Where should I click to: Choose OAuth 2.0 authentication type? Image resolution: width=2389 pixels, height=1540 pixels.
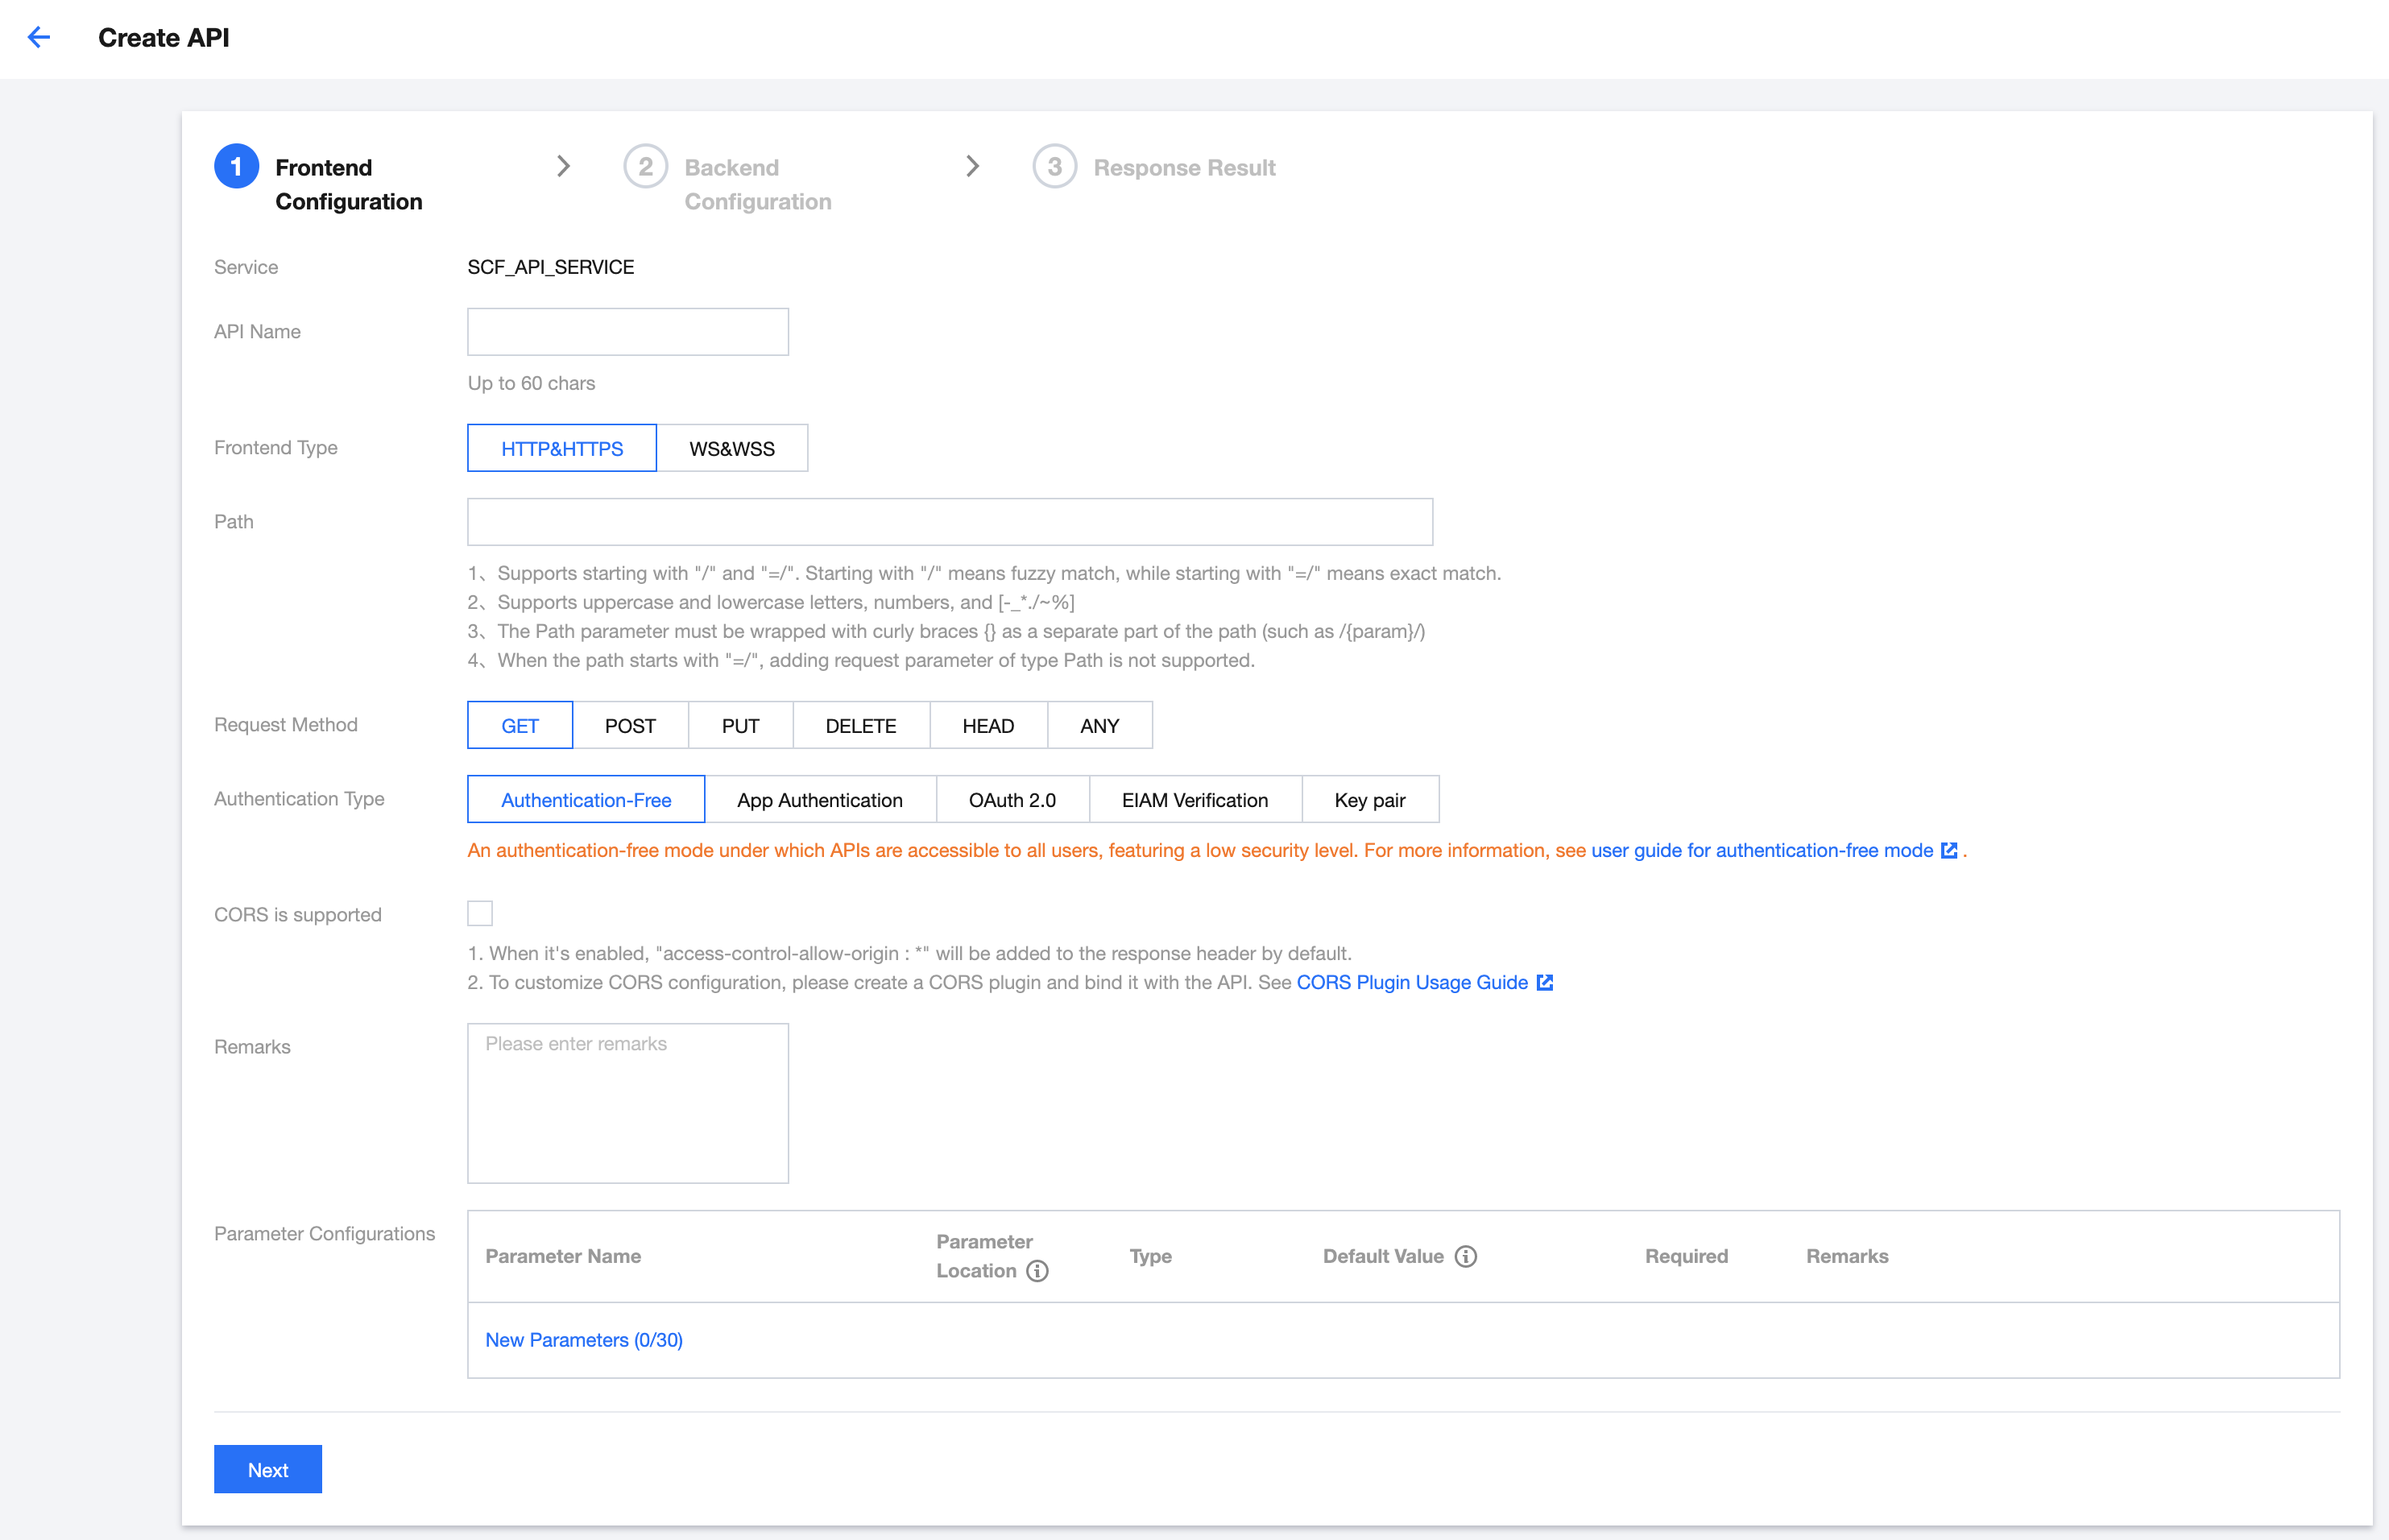pyautogui.click(x=1012, y=800)
